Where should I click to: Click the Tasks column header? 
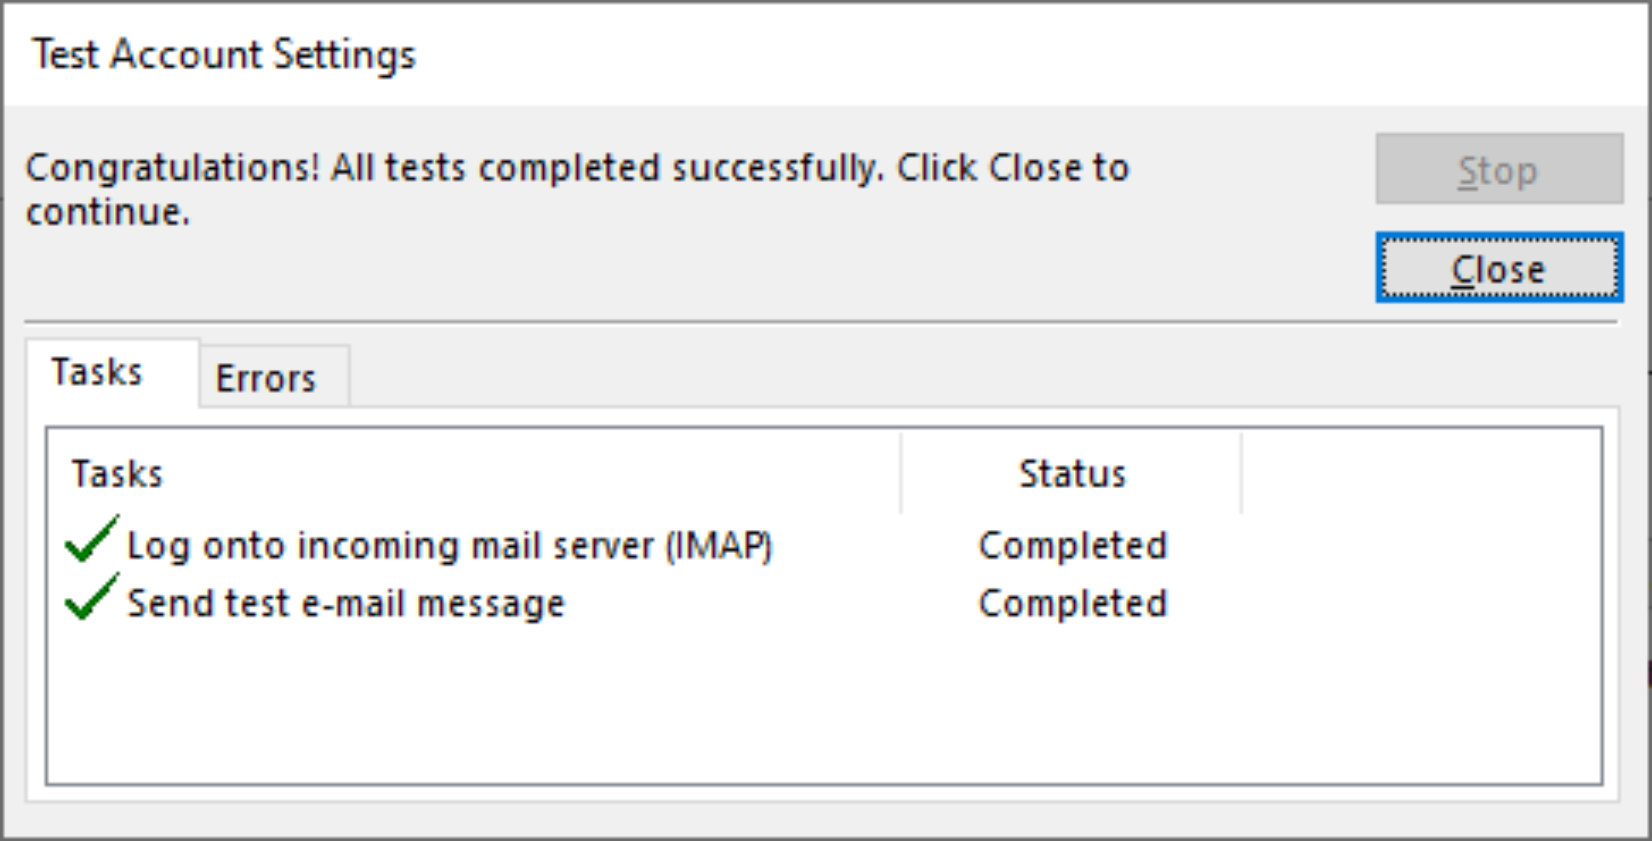(117, 473)
